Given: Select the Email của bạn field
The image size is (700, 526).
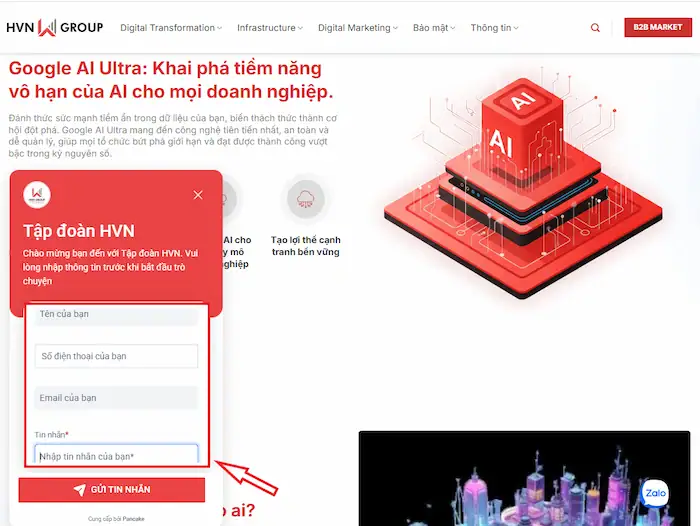Looking at the screenshot, I should click(x=116, y=398).
